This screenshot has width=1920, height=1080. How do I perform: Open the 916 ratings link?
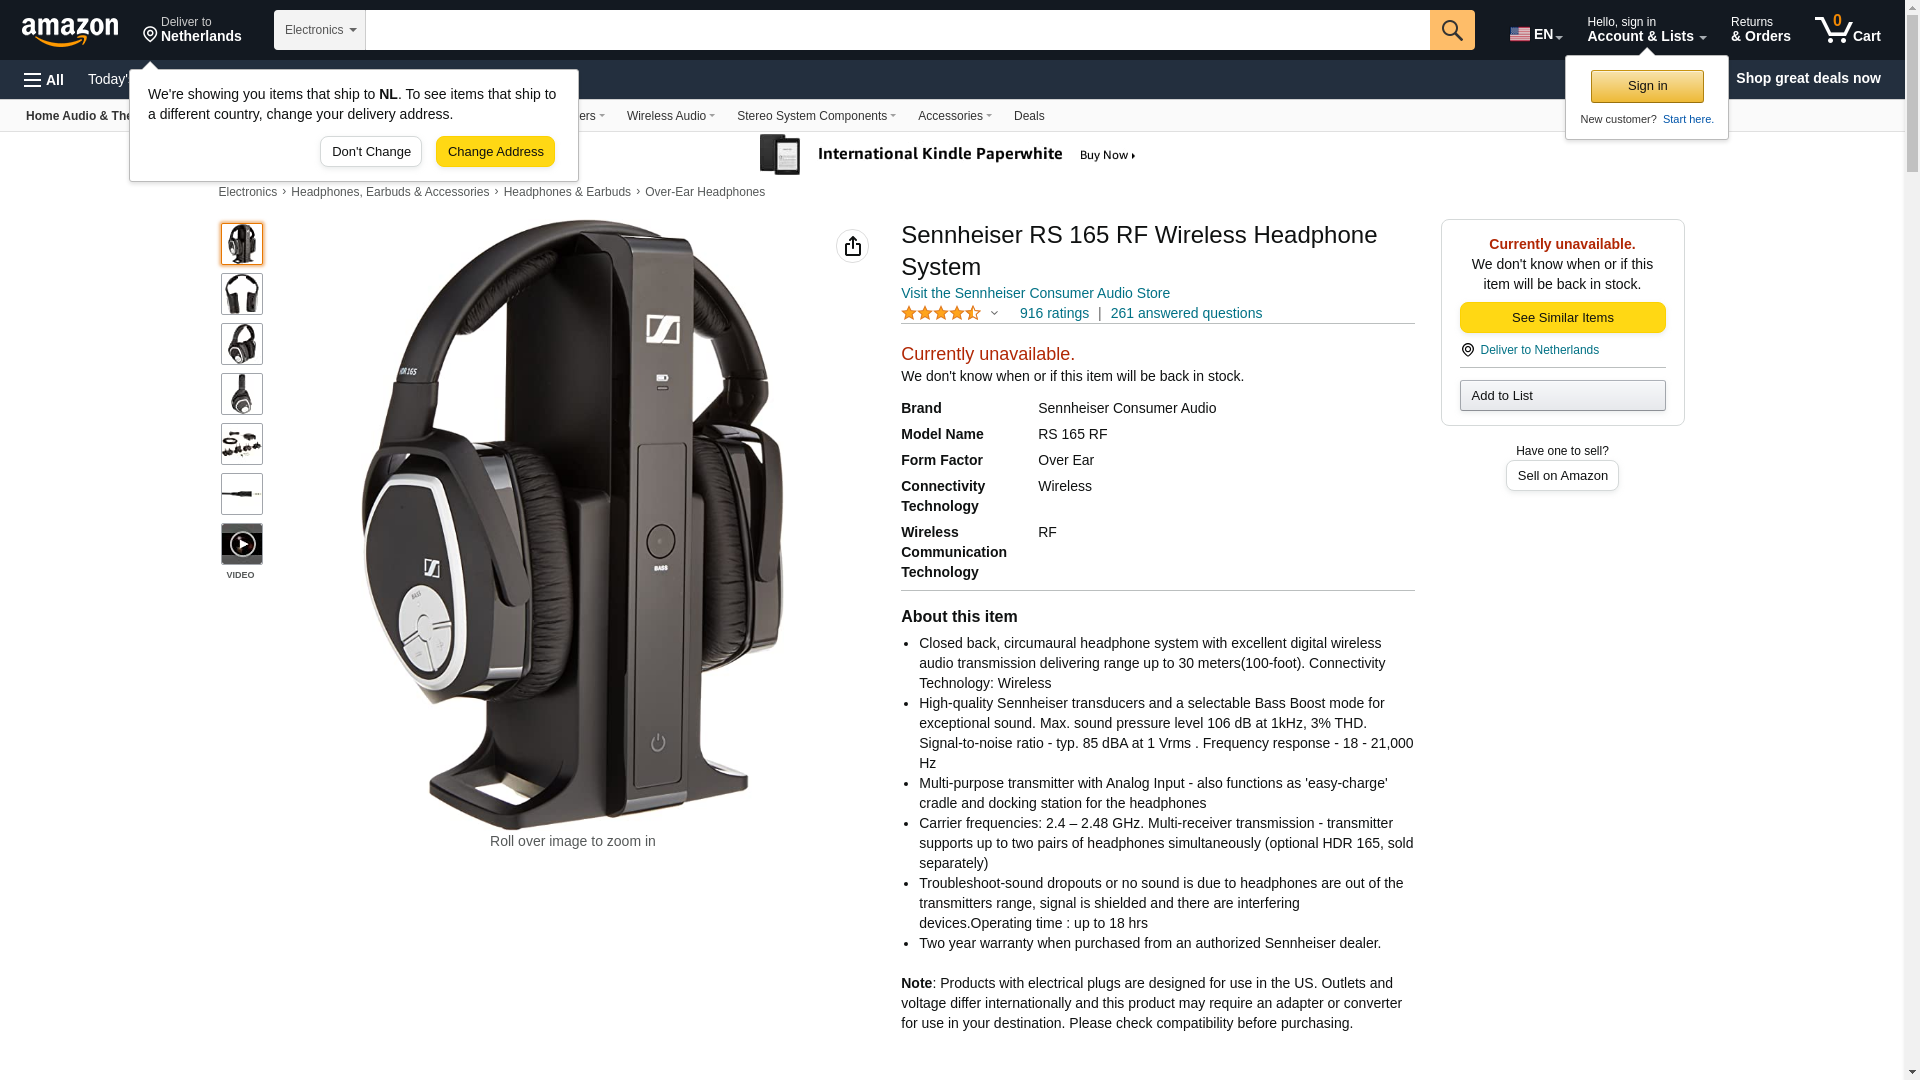1054,314
